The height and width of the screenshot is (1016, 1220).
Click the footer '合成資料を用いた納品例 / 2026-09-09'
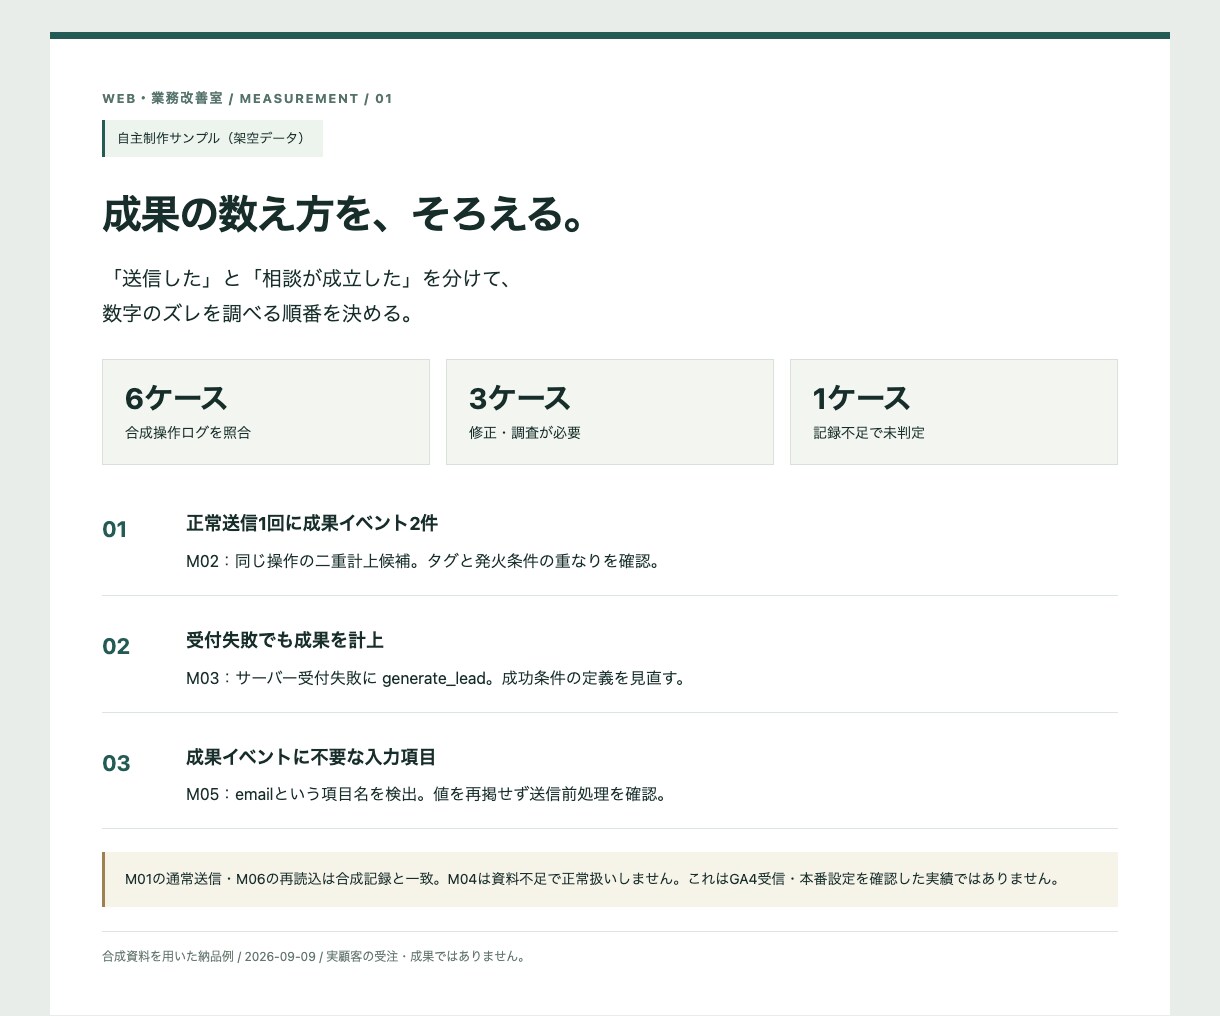[314, 956]
